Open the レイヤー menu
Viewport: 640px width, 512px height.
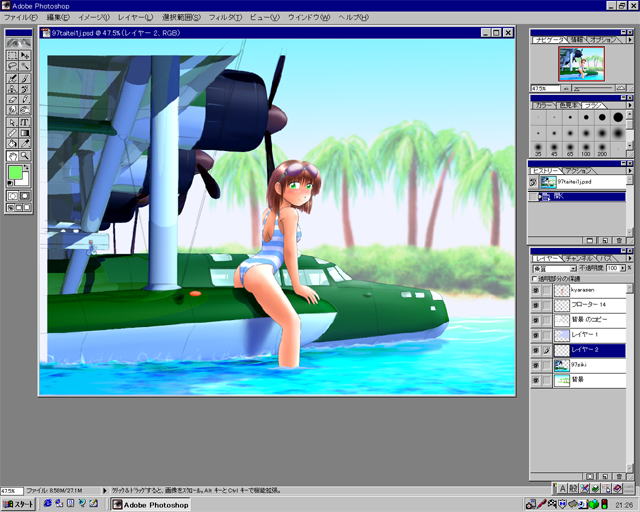[135, 18]
